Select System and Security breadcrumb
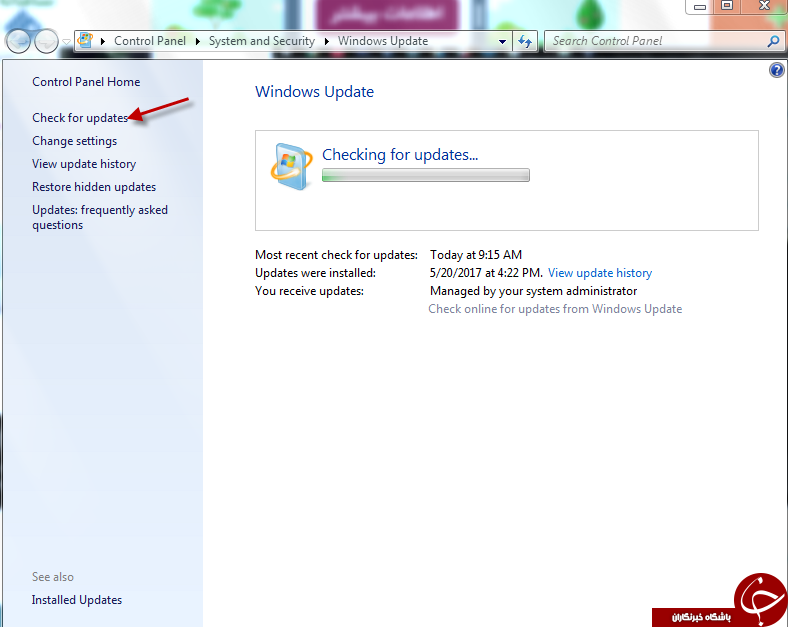 coord(262,41)
